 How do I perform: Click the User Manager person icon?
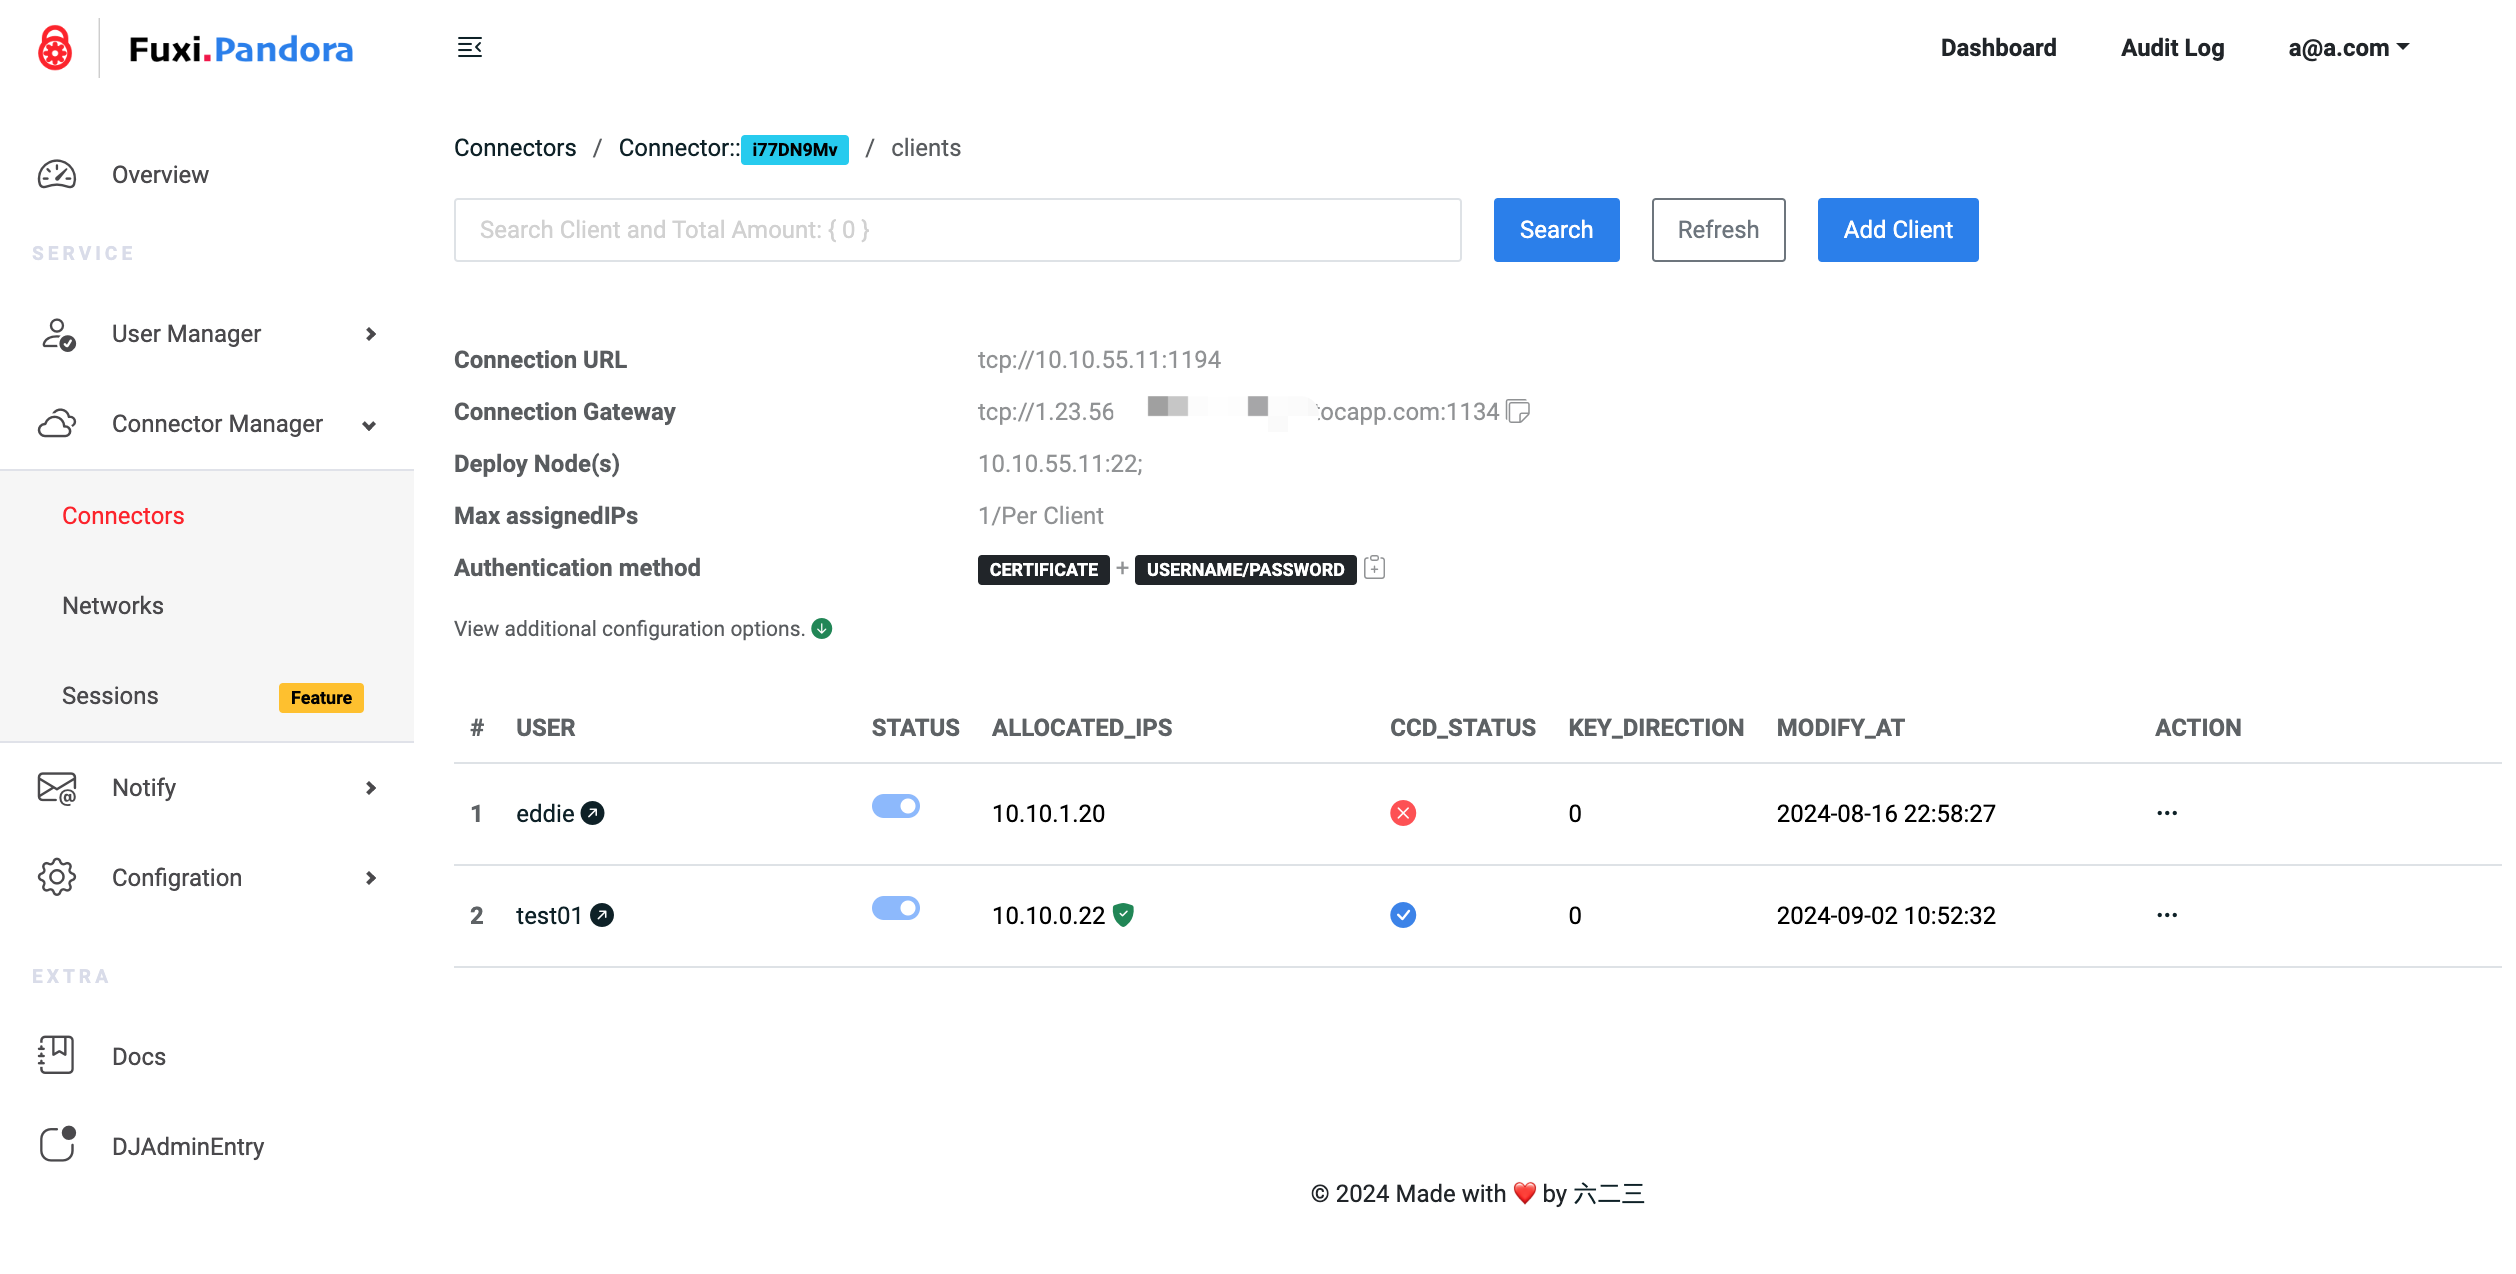(58, 334)
